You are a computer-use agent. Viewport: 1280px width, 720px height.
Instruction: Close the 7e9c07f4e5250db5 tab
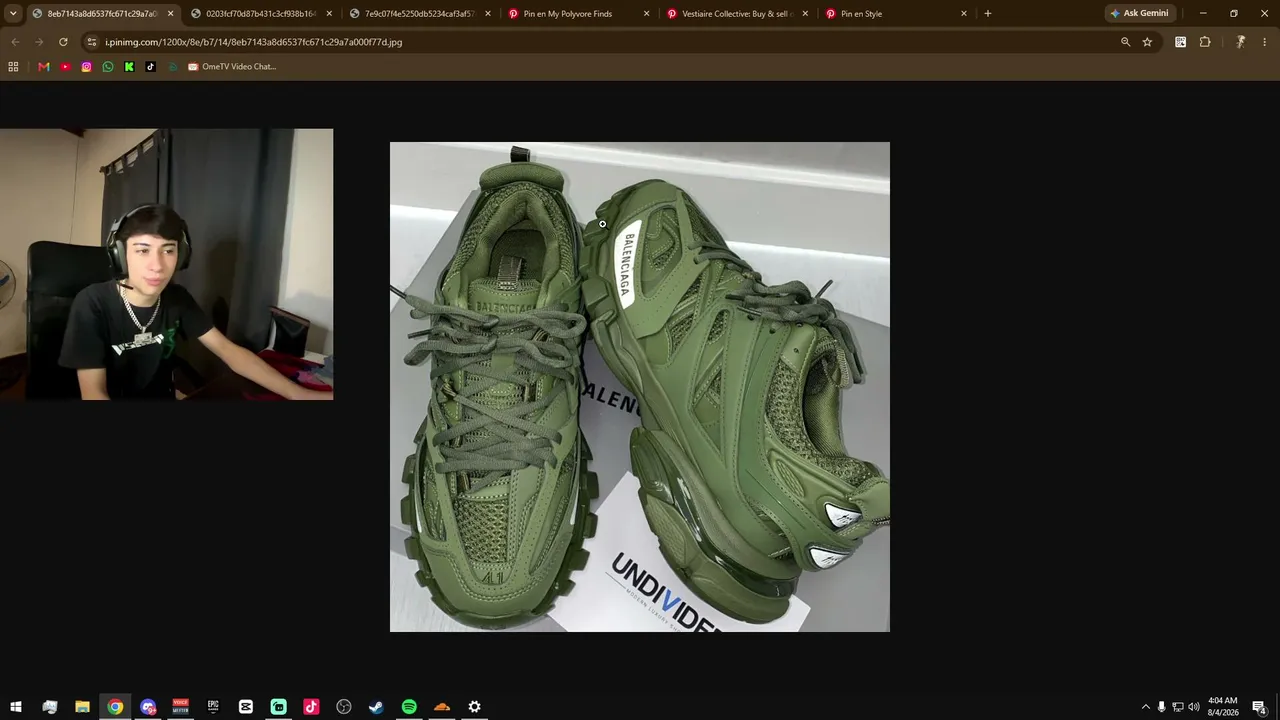488,14
